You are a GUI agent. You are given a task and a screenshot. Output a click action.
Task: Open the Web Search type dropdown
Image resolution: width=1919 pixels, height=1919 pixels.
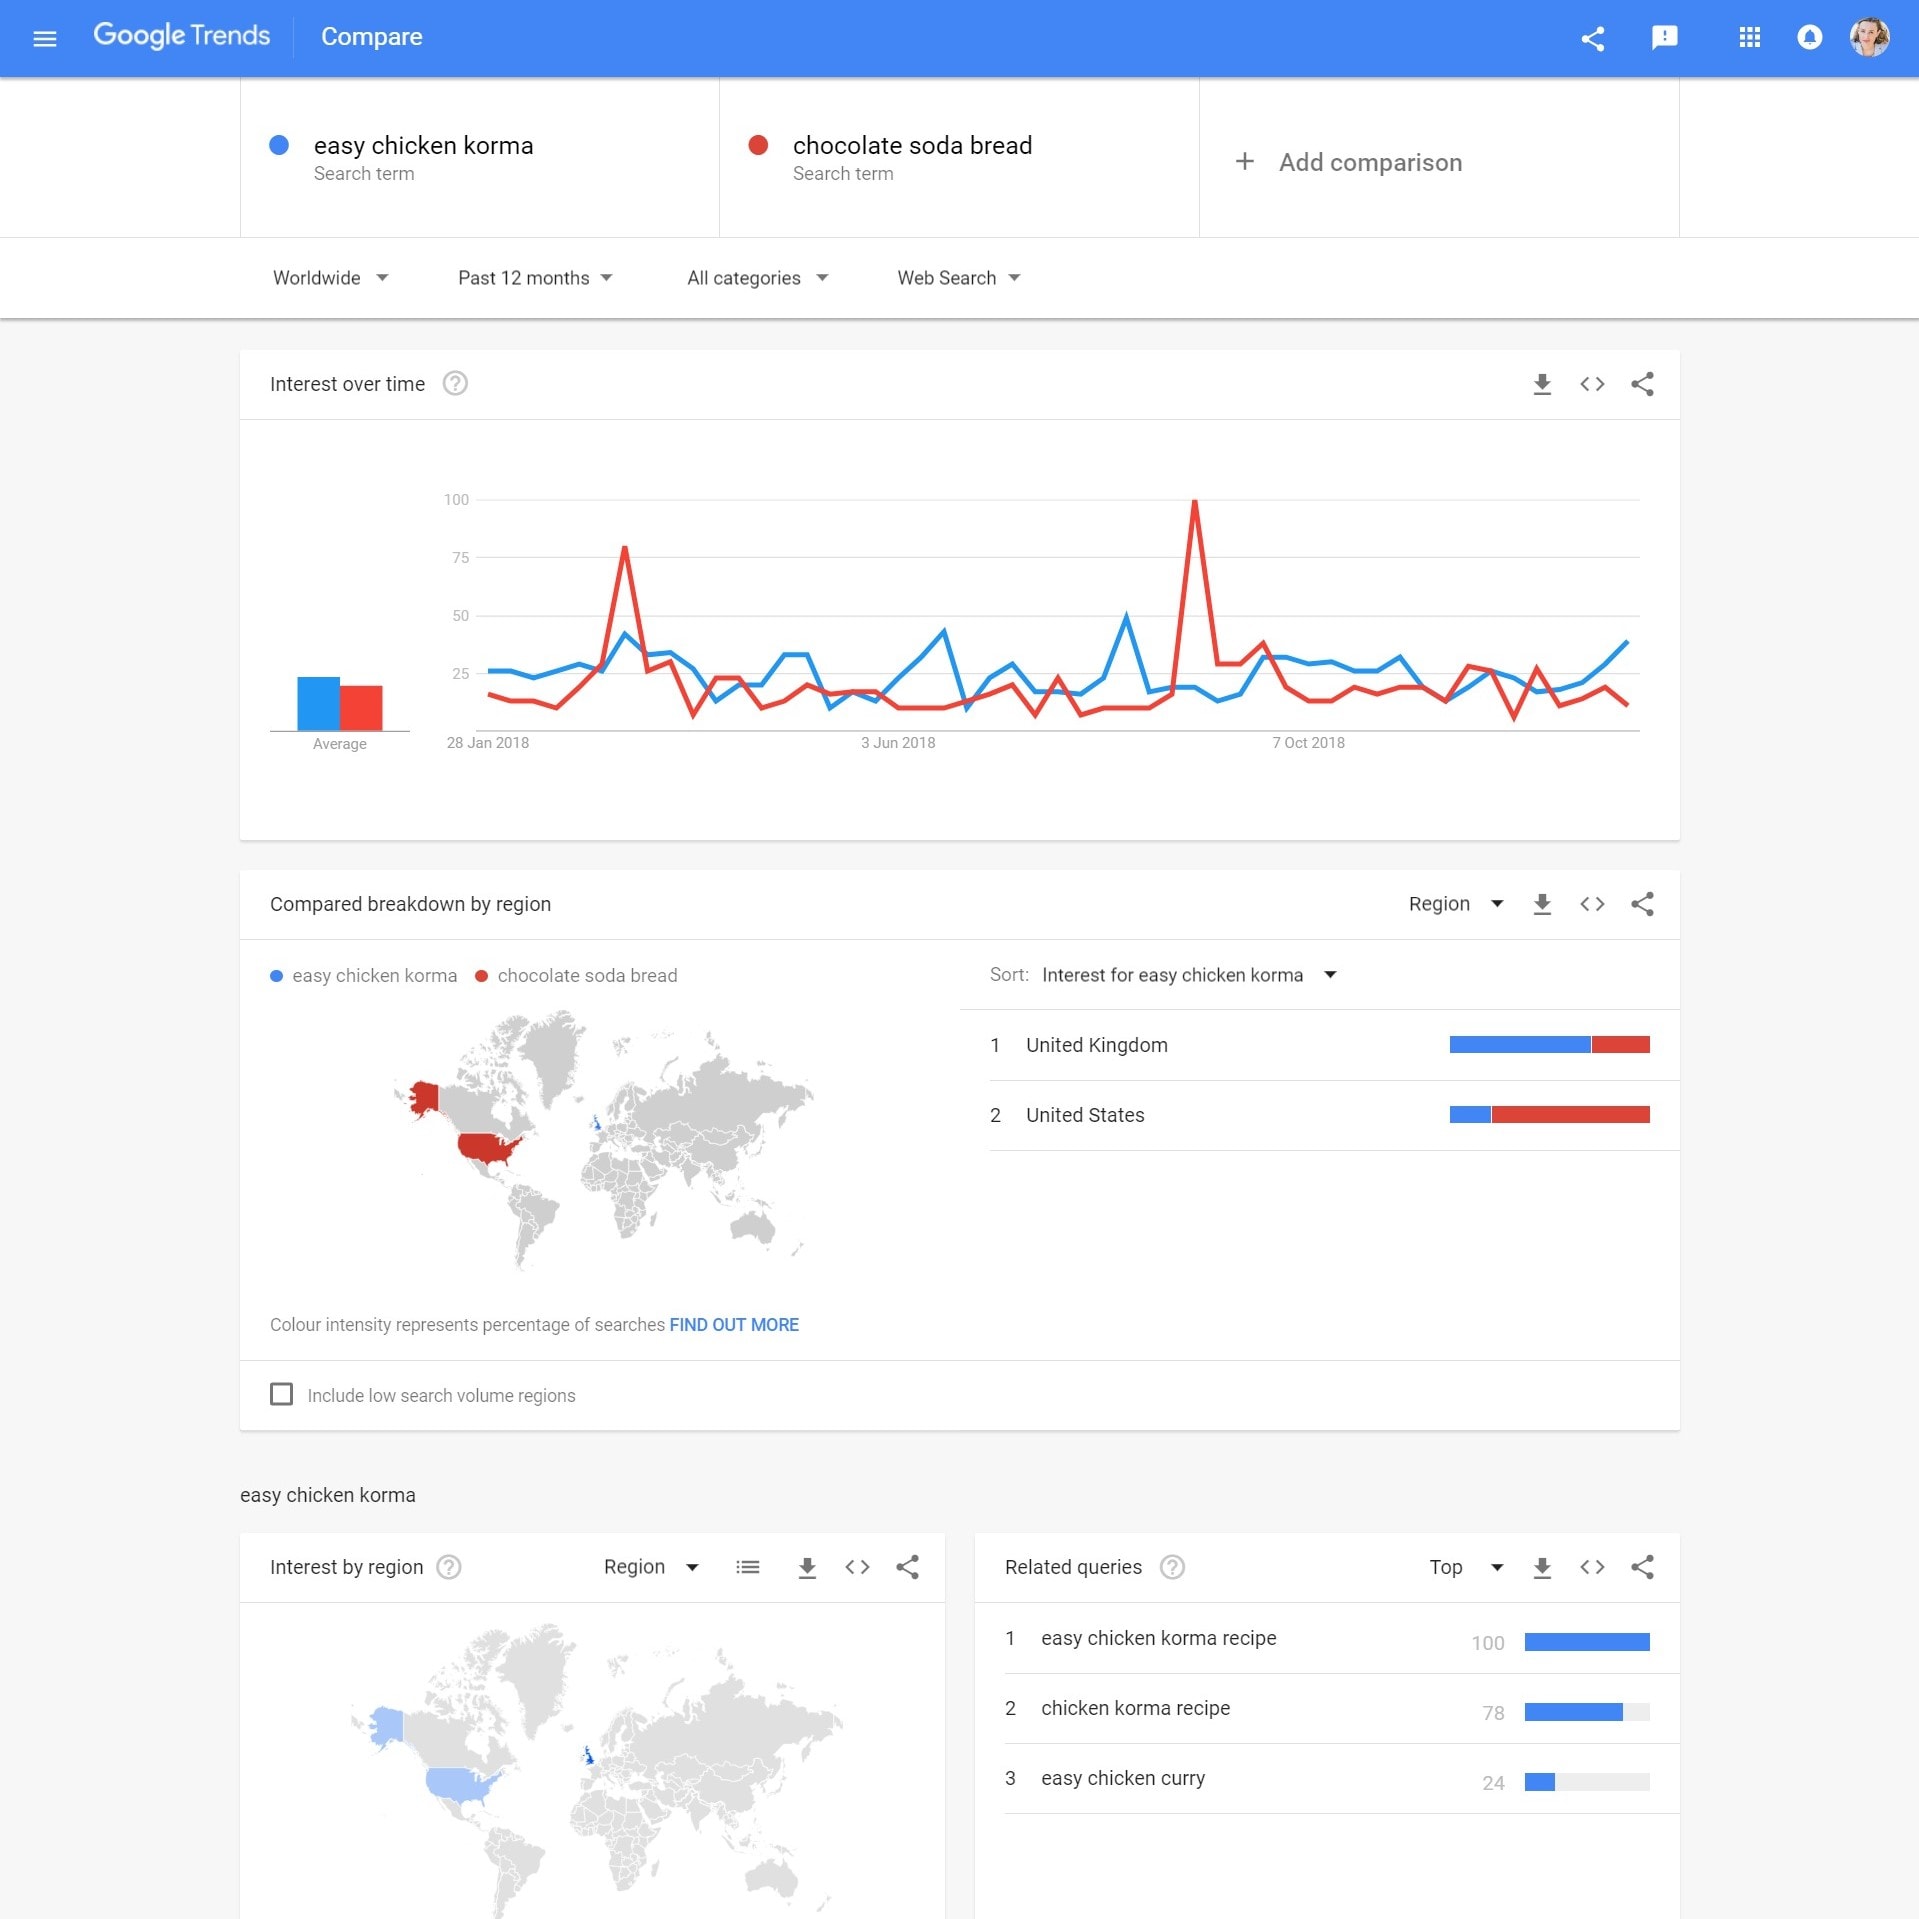pyautogui.click(x=958, y=278)
